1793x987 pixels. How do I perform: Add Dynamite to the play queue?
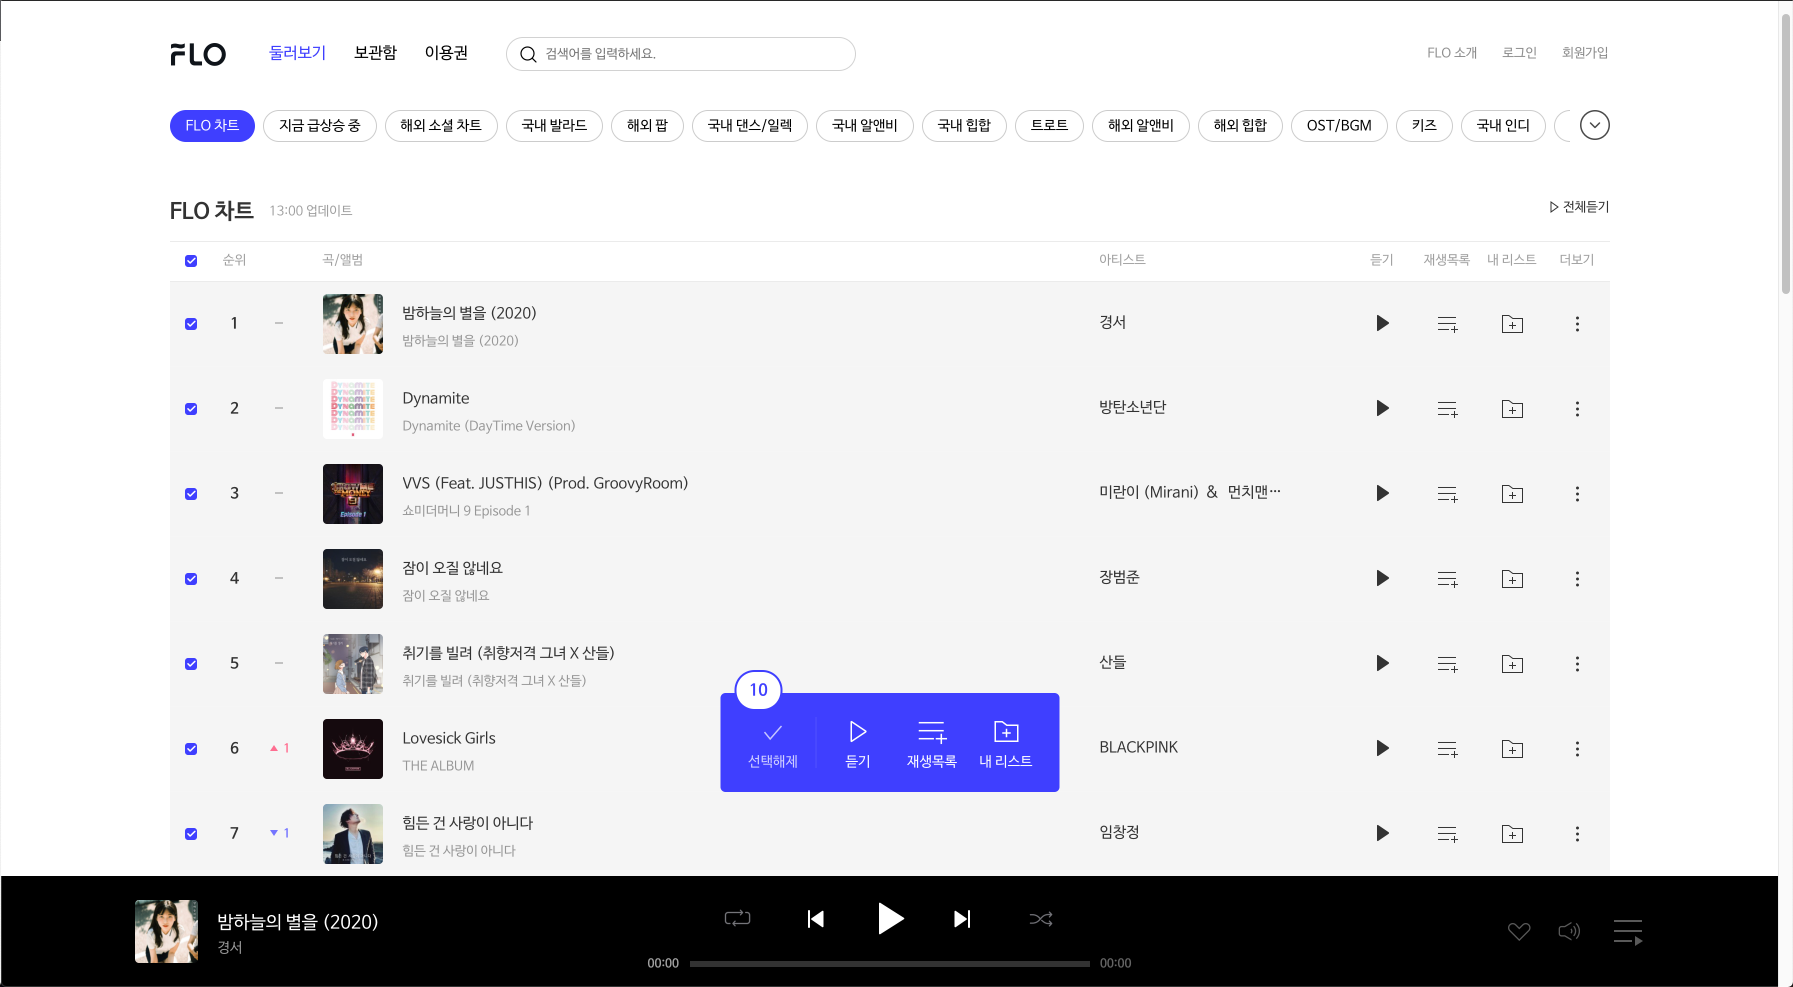coord(1447,409)
